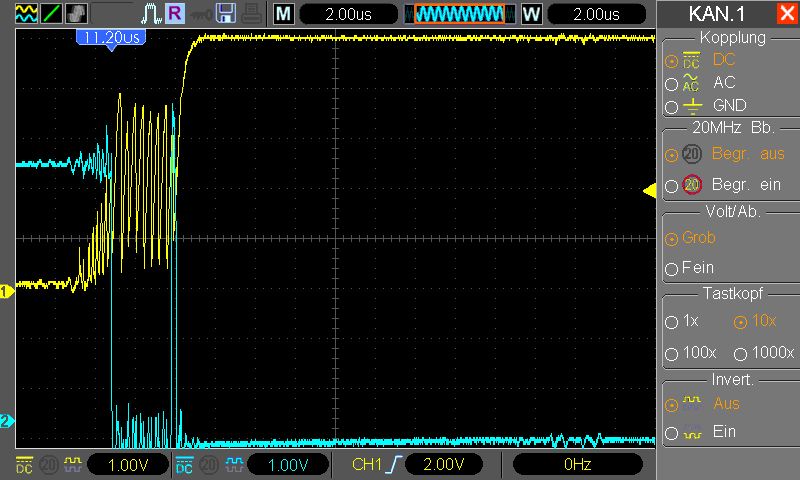Set probe attenuation to 1x
800x480 pixels.
pyautogui.click(x=671, y=322)
